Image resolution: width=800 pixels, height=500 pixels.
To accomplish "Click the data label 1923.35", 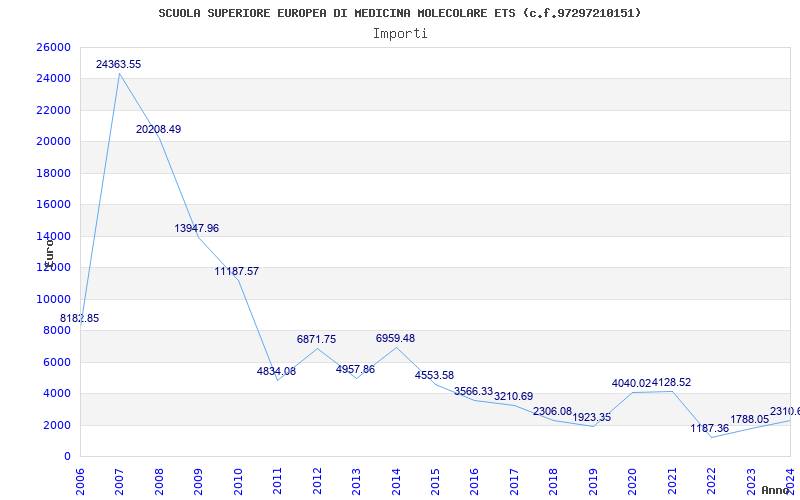I will [x=592, y=417].
